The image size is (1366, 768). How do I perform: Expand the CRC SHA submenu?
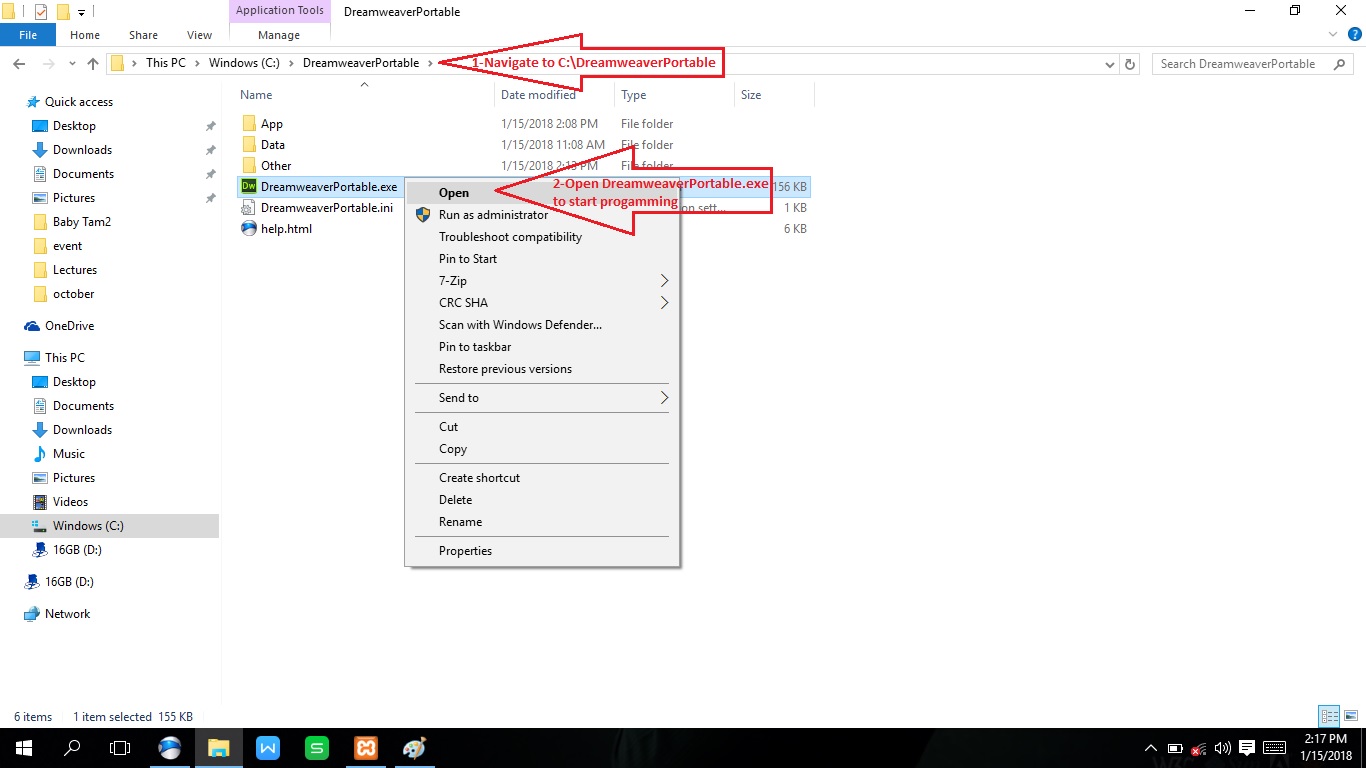tap(542, 303)
